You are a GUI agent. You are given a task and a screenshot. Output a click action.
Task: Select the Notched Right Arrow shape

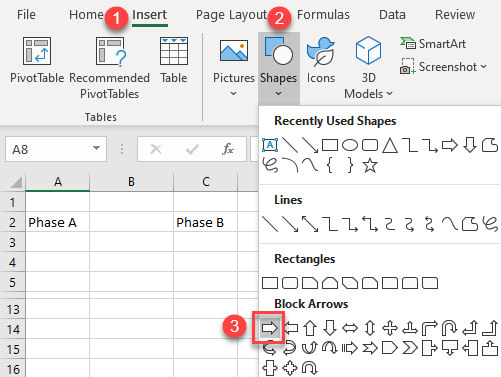point(370,348)
